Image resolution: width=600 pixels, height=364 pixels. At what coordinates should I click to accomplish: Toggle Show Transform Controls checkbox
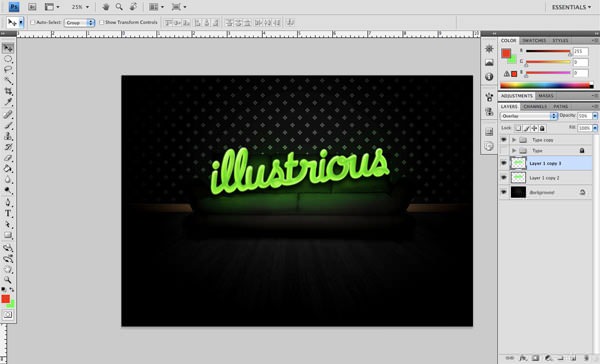click(x=101, y=23)
